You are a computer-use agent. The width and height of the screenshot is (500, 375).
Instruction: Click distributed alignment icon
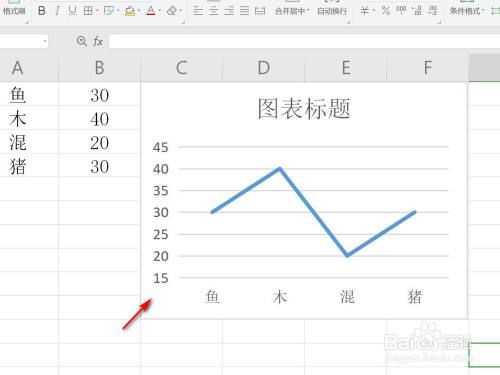pos(260,11)
